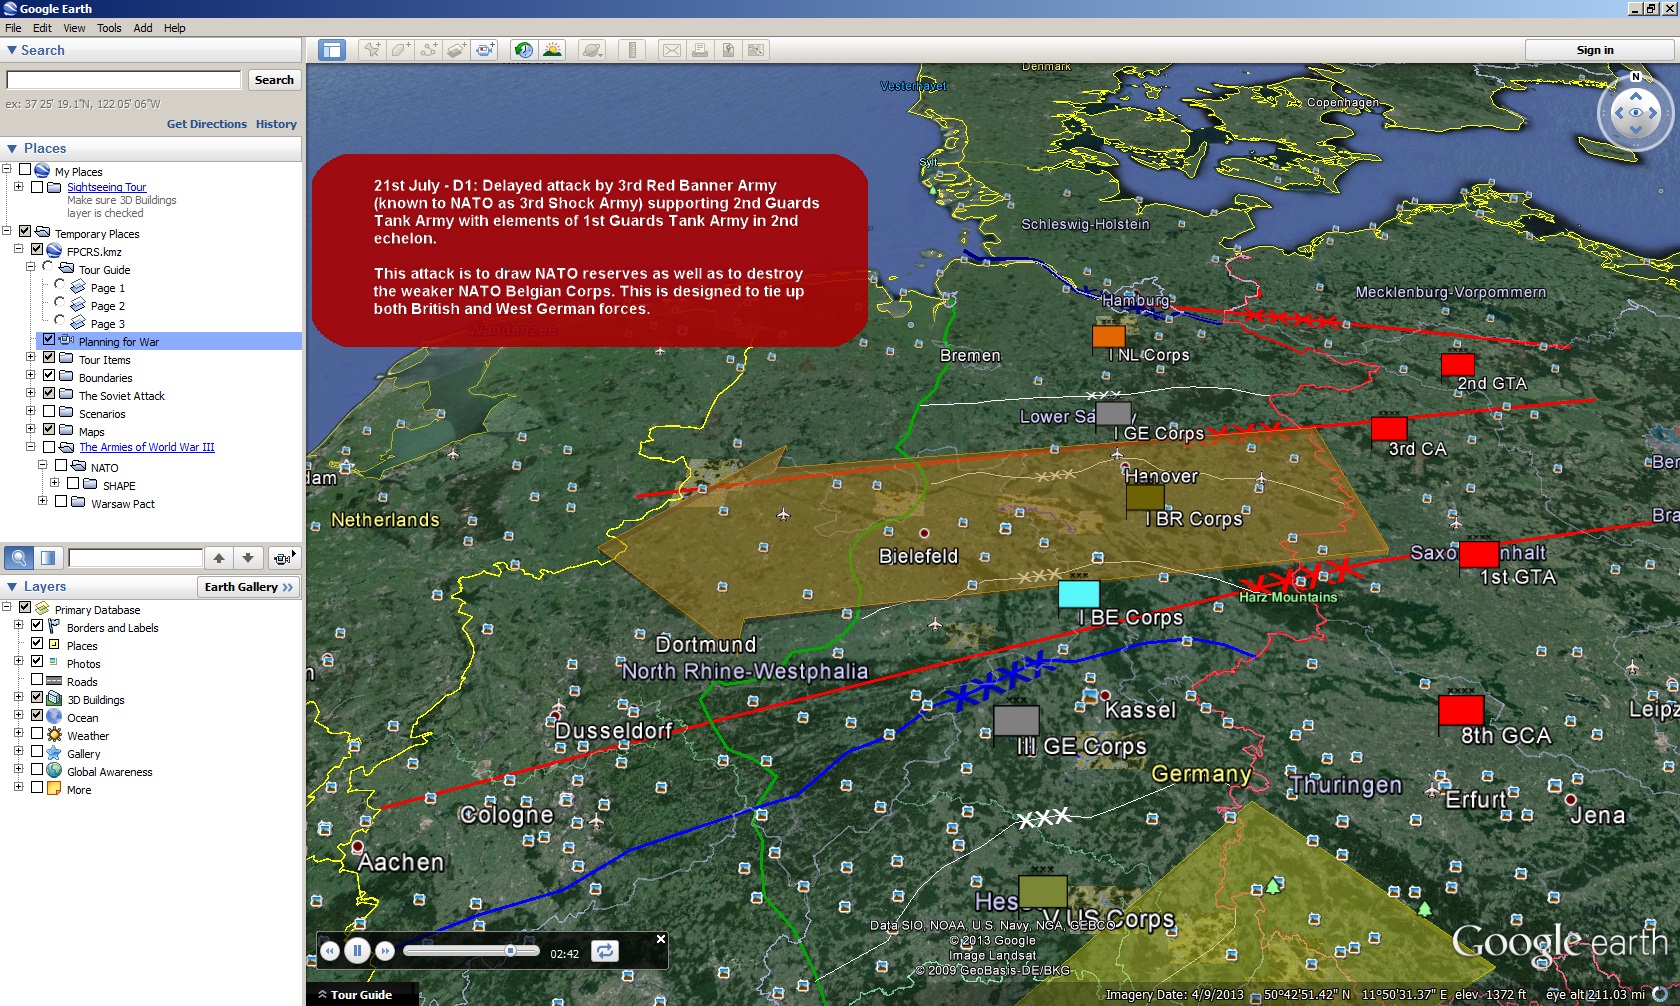Disable the Borders and Labels layer
The height and width of the screenshot is (1006, 1680).
[x=37, y=626]
